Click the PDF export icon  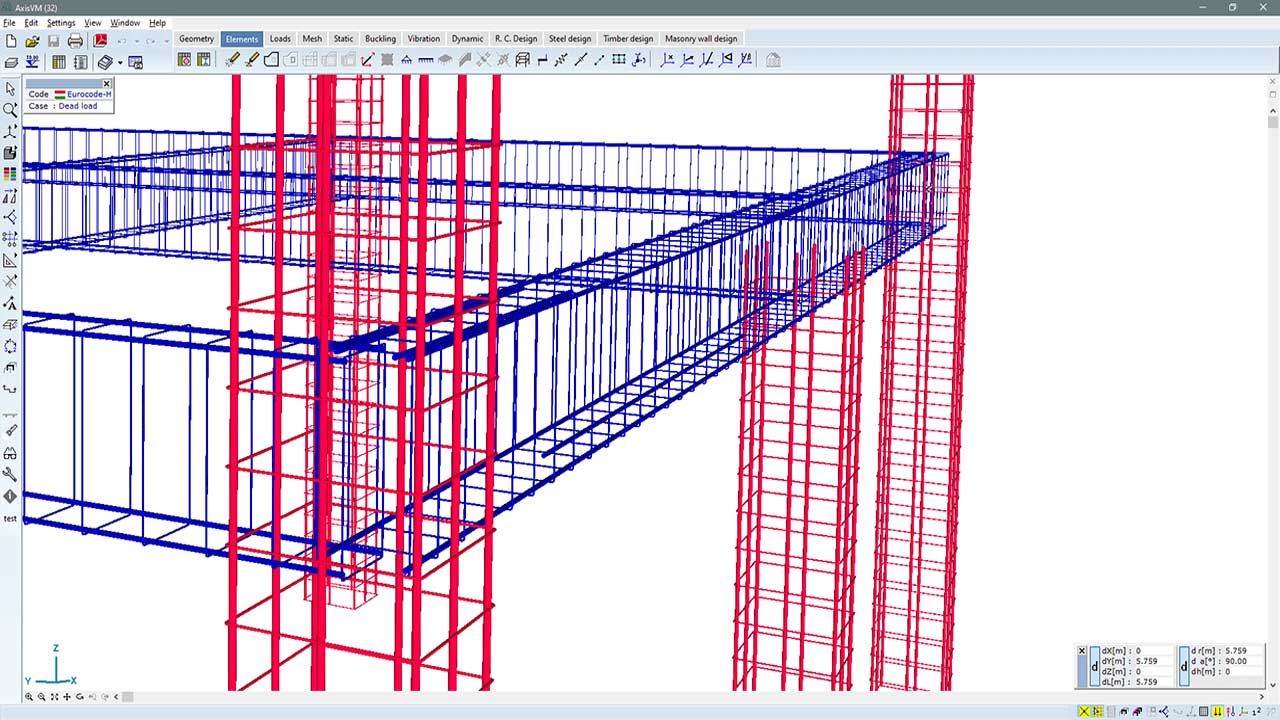coord(100,41)
